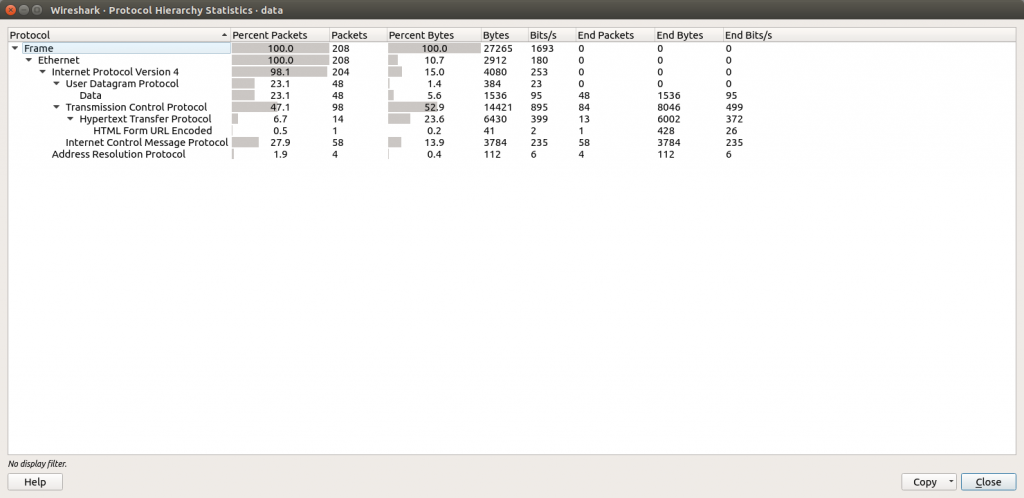Collapse the Ethernet protocol node

pos(29,60)
